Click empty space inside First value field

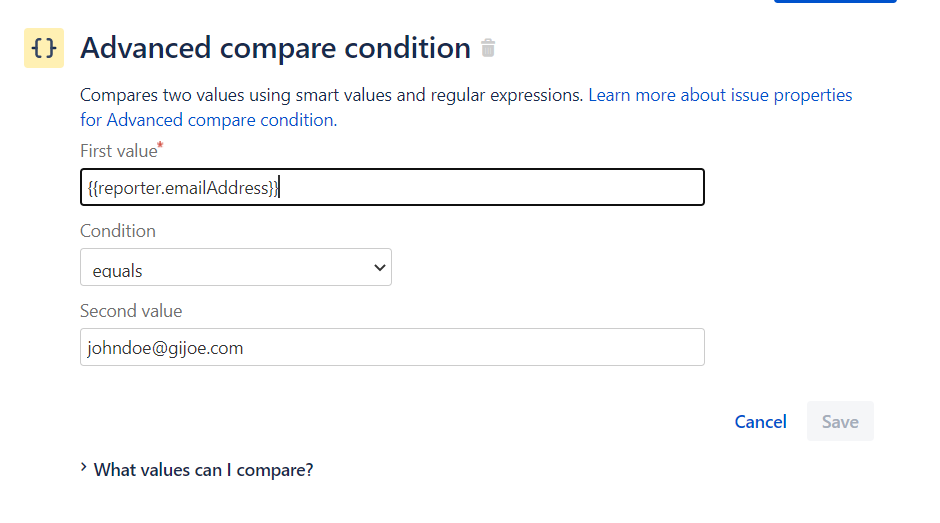492,187
